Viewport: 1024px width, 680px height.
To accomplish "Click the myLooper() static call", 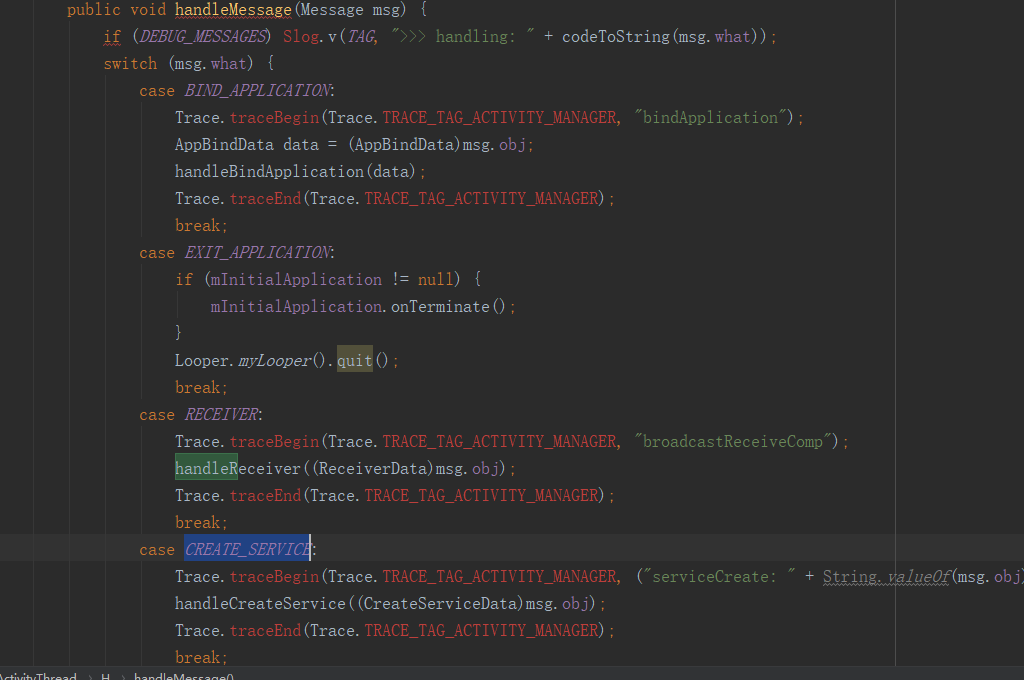I will click(x=281, y=361).
